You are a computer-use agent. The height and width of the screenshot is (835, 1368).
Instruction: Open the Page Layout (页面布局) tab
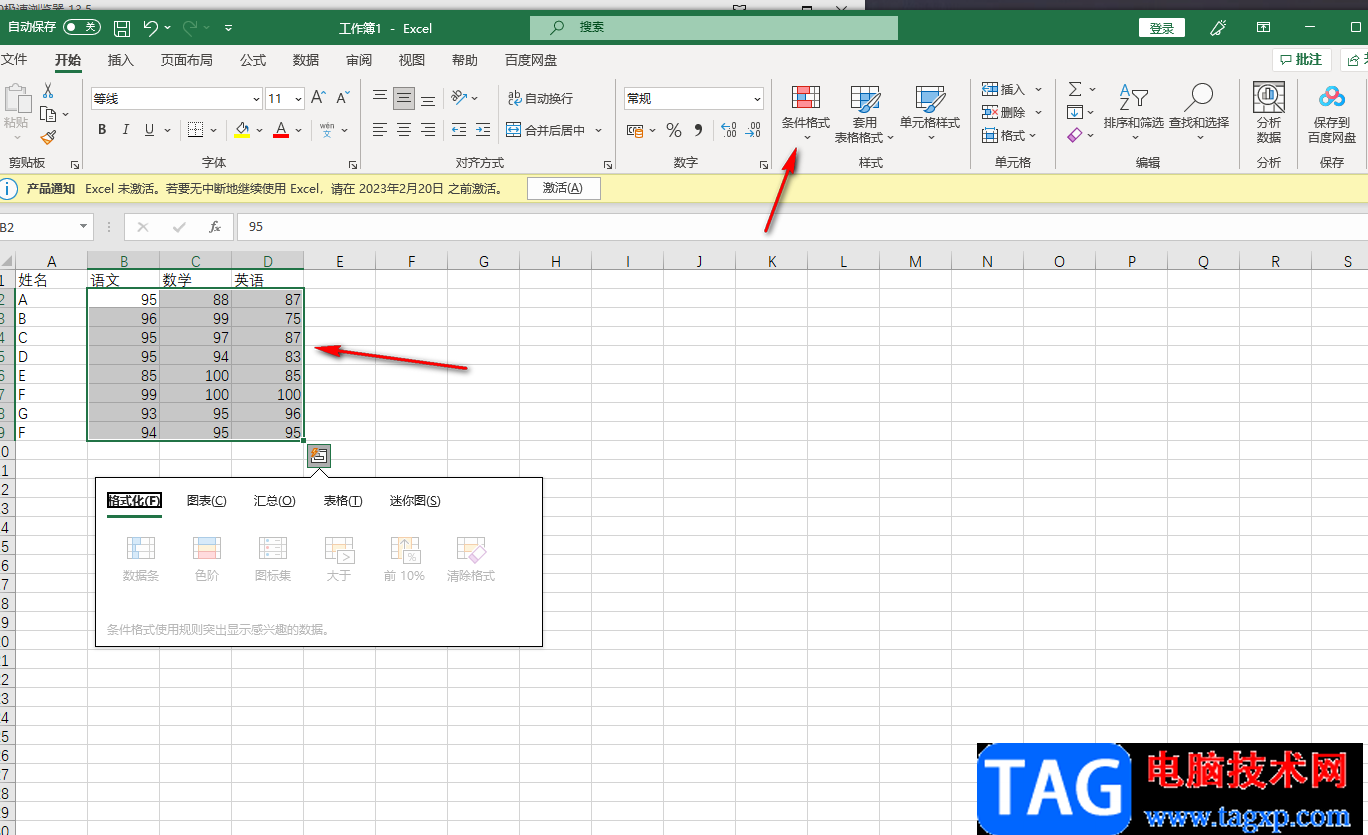click(x=187, y=60)
